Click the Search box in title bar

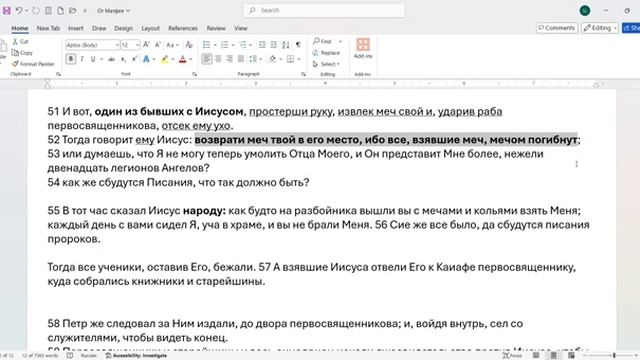point(324,11)
